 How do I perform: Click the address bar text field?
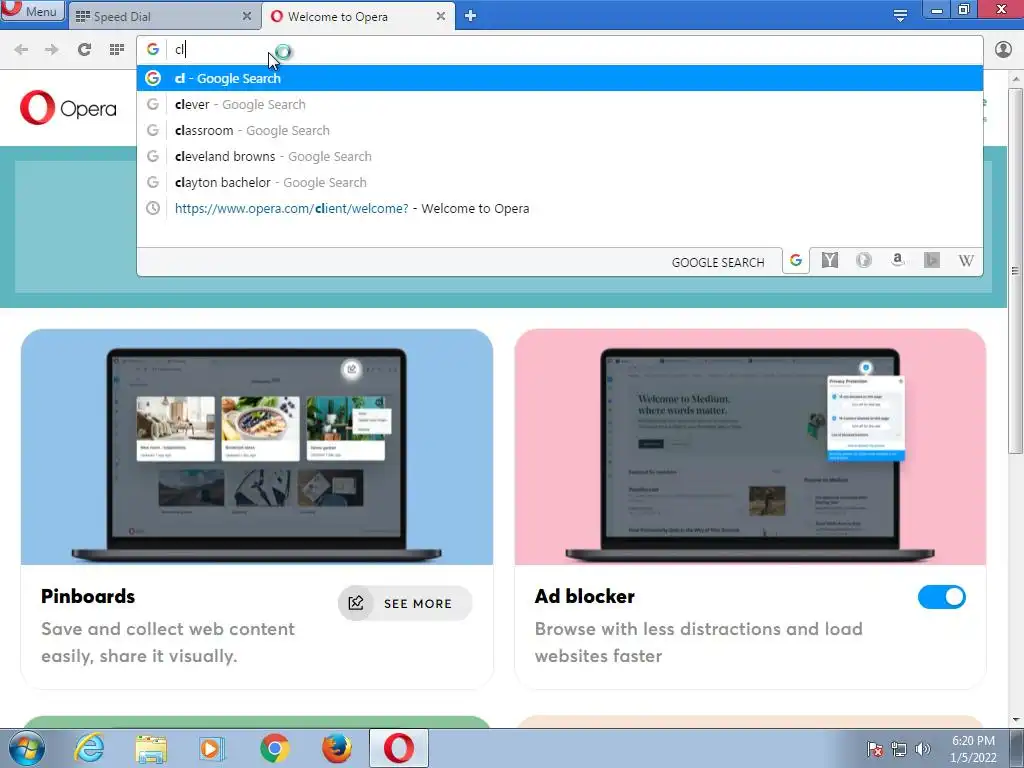coord(575,50)
